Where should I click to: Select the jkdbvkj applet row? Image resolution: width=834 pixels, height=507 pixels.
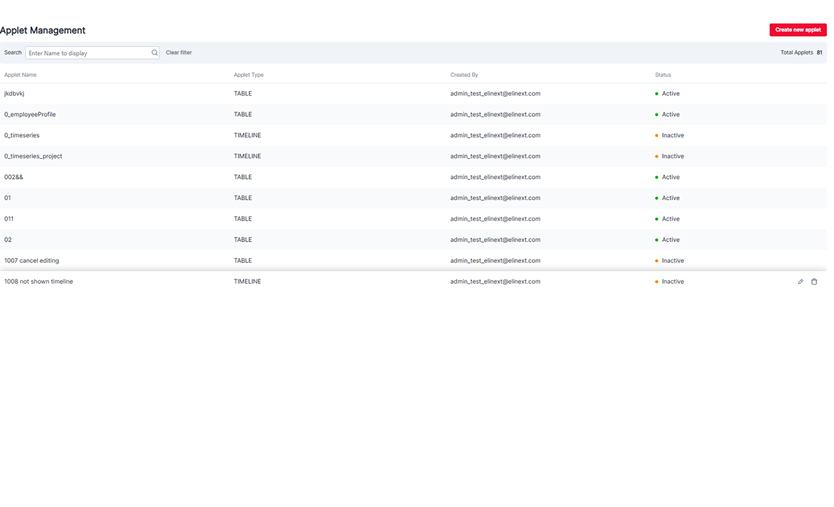[14, 94]
